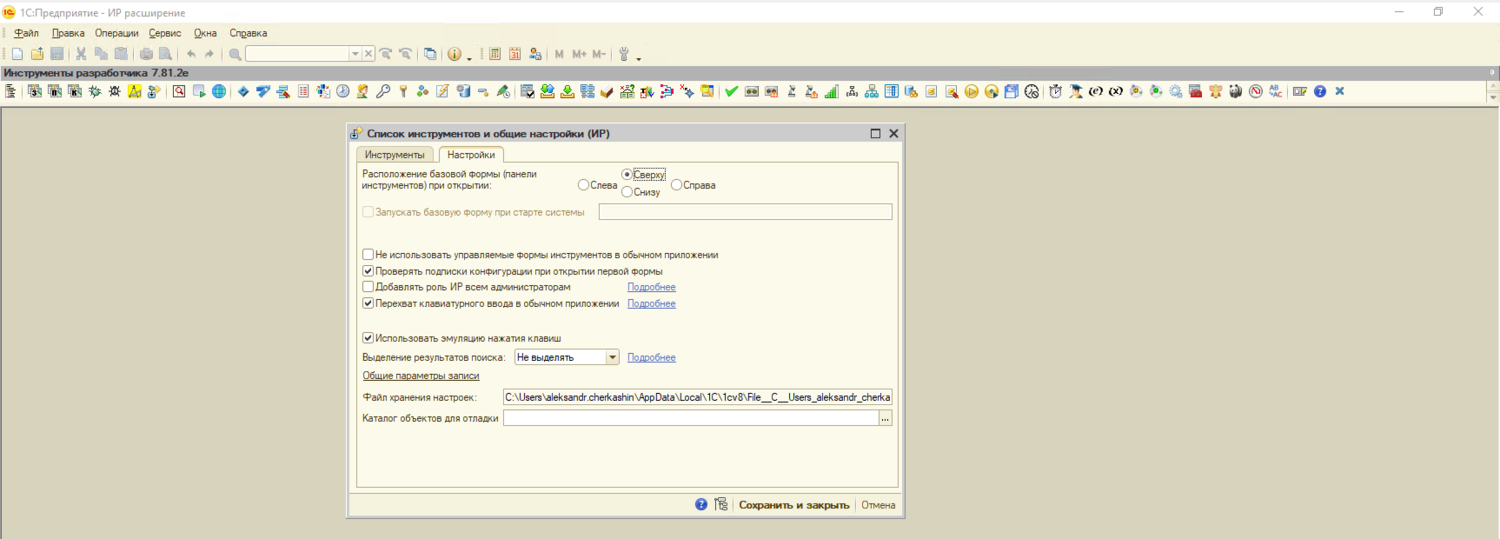Screen dimensions: 1500x539
Task: Enable Добавлять роль ИР всем администраторам
Action: pos(368,287)
